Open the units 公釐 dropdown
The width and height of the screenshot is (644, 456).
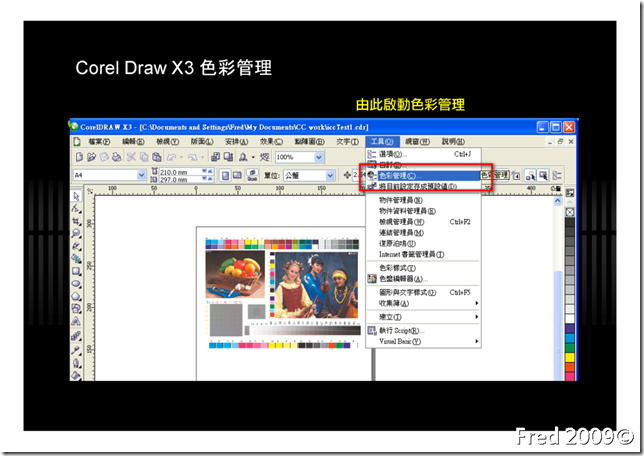point(331,176)
